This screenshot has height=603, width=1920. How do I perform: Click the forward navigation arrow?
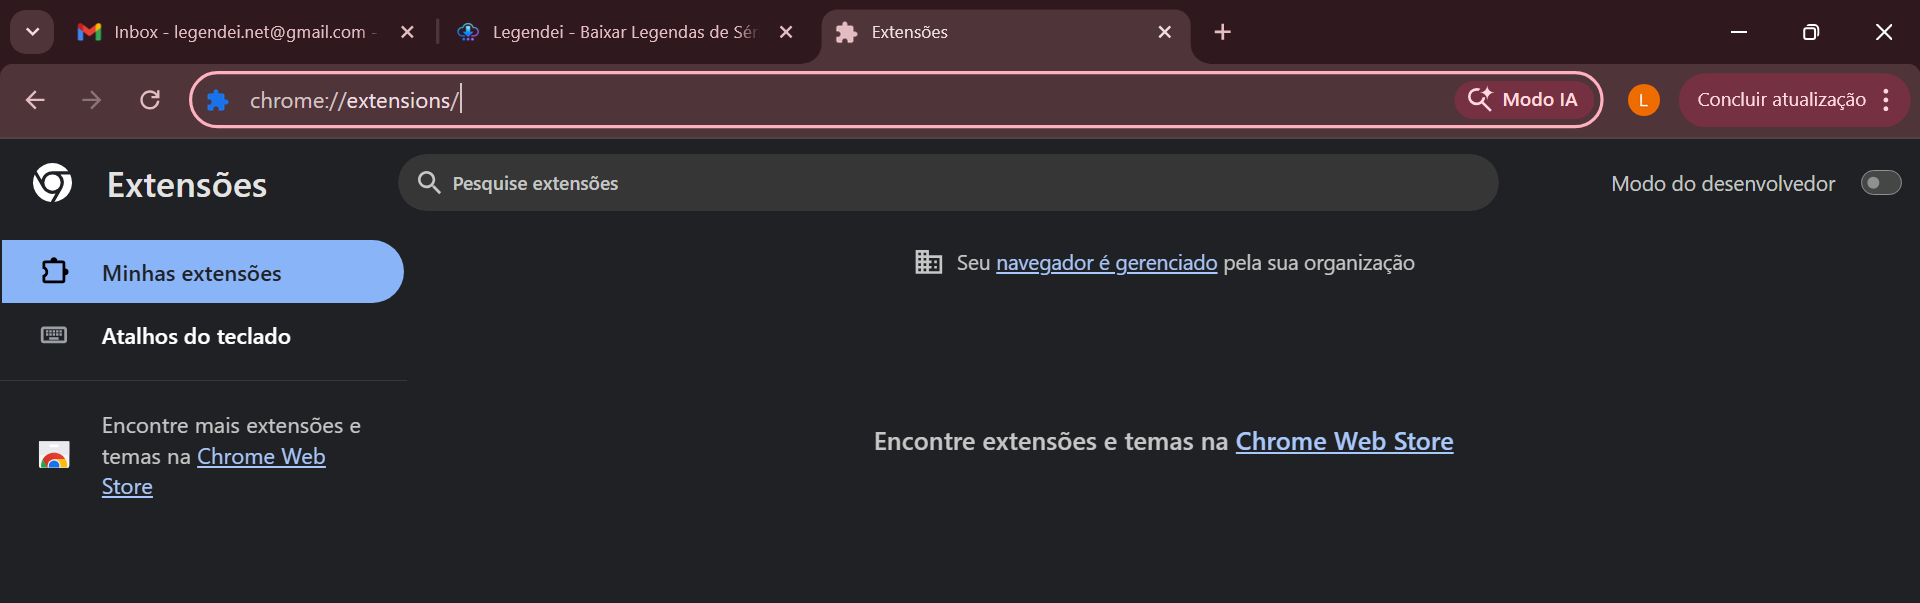(92, 100)
